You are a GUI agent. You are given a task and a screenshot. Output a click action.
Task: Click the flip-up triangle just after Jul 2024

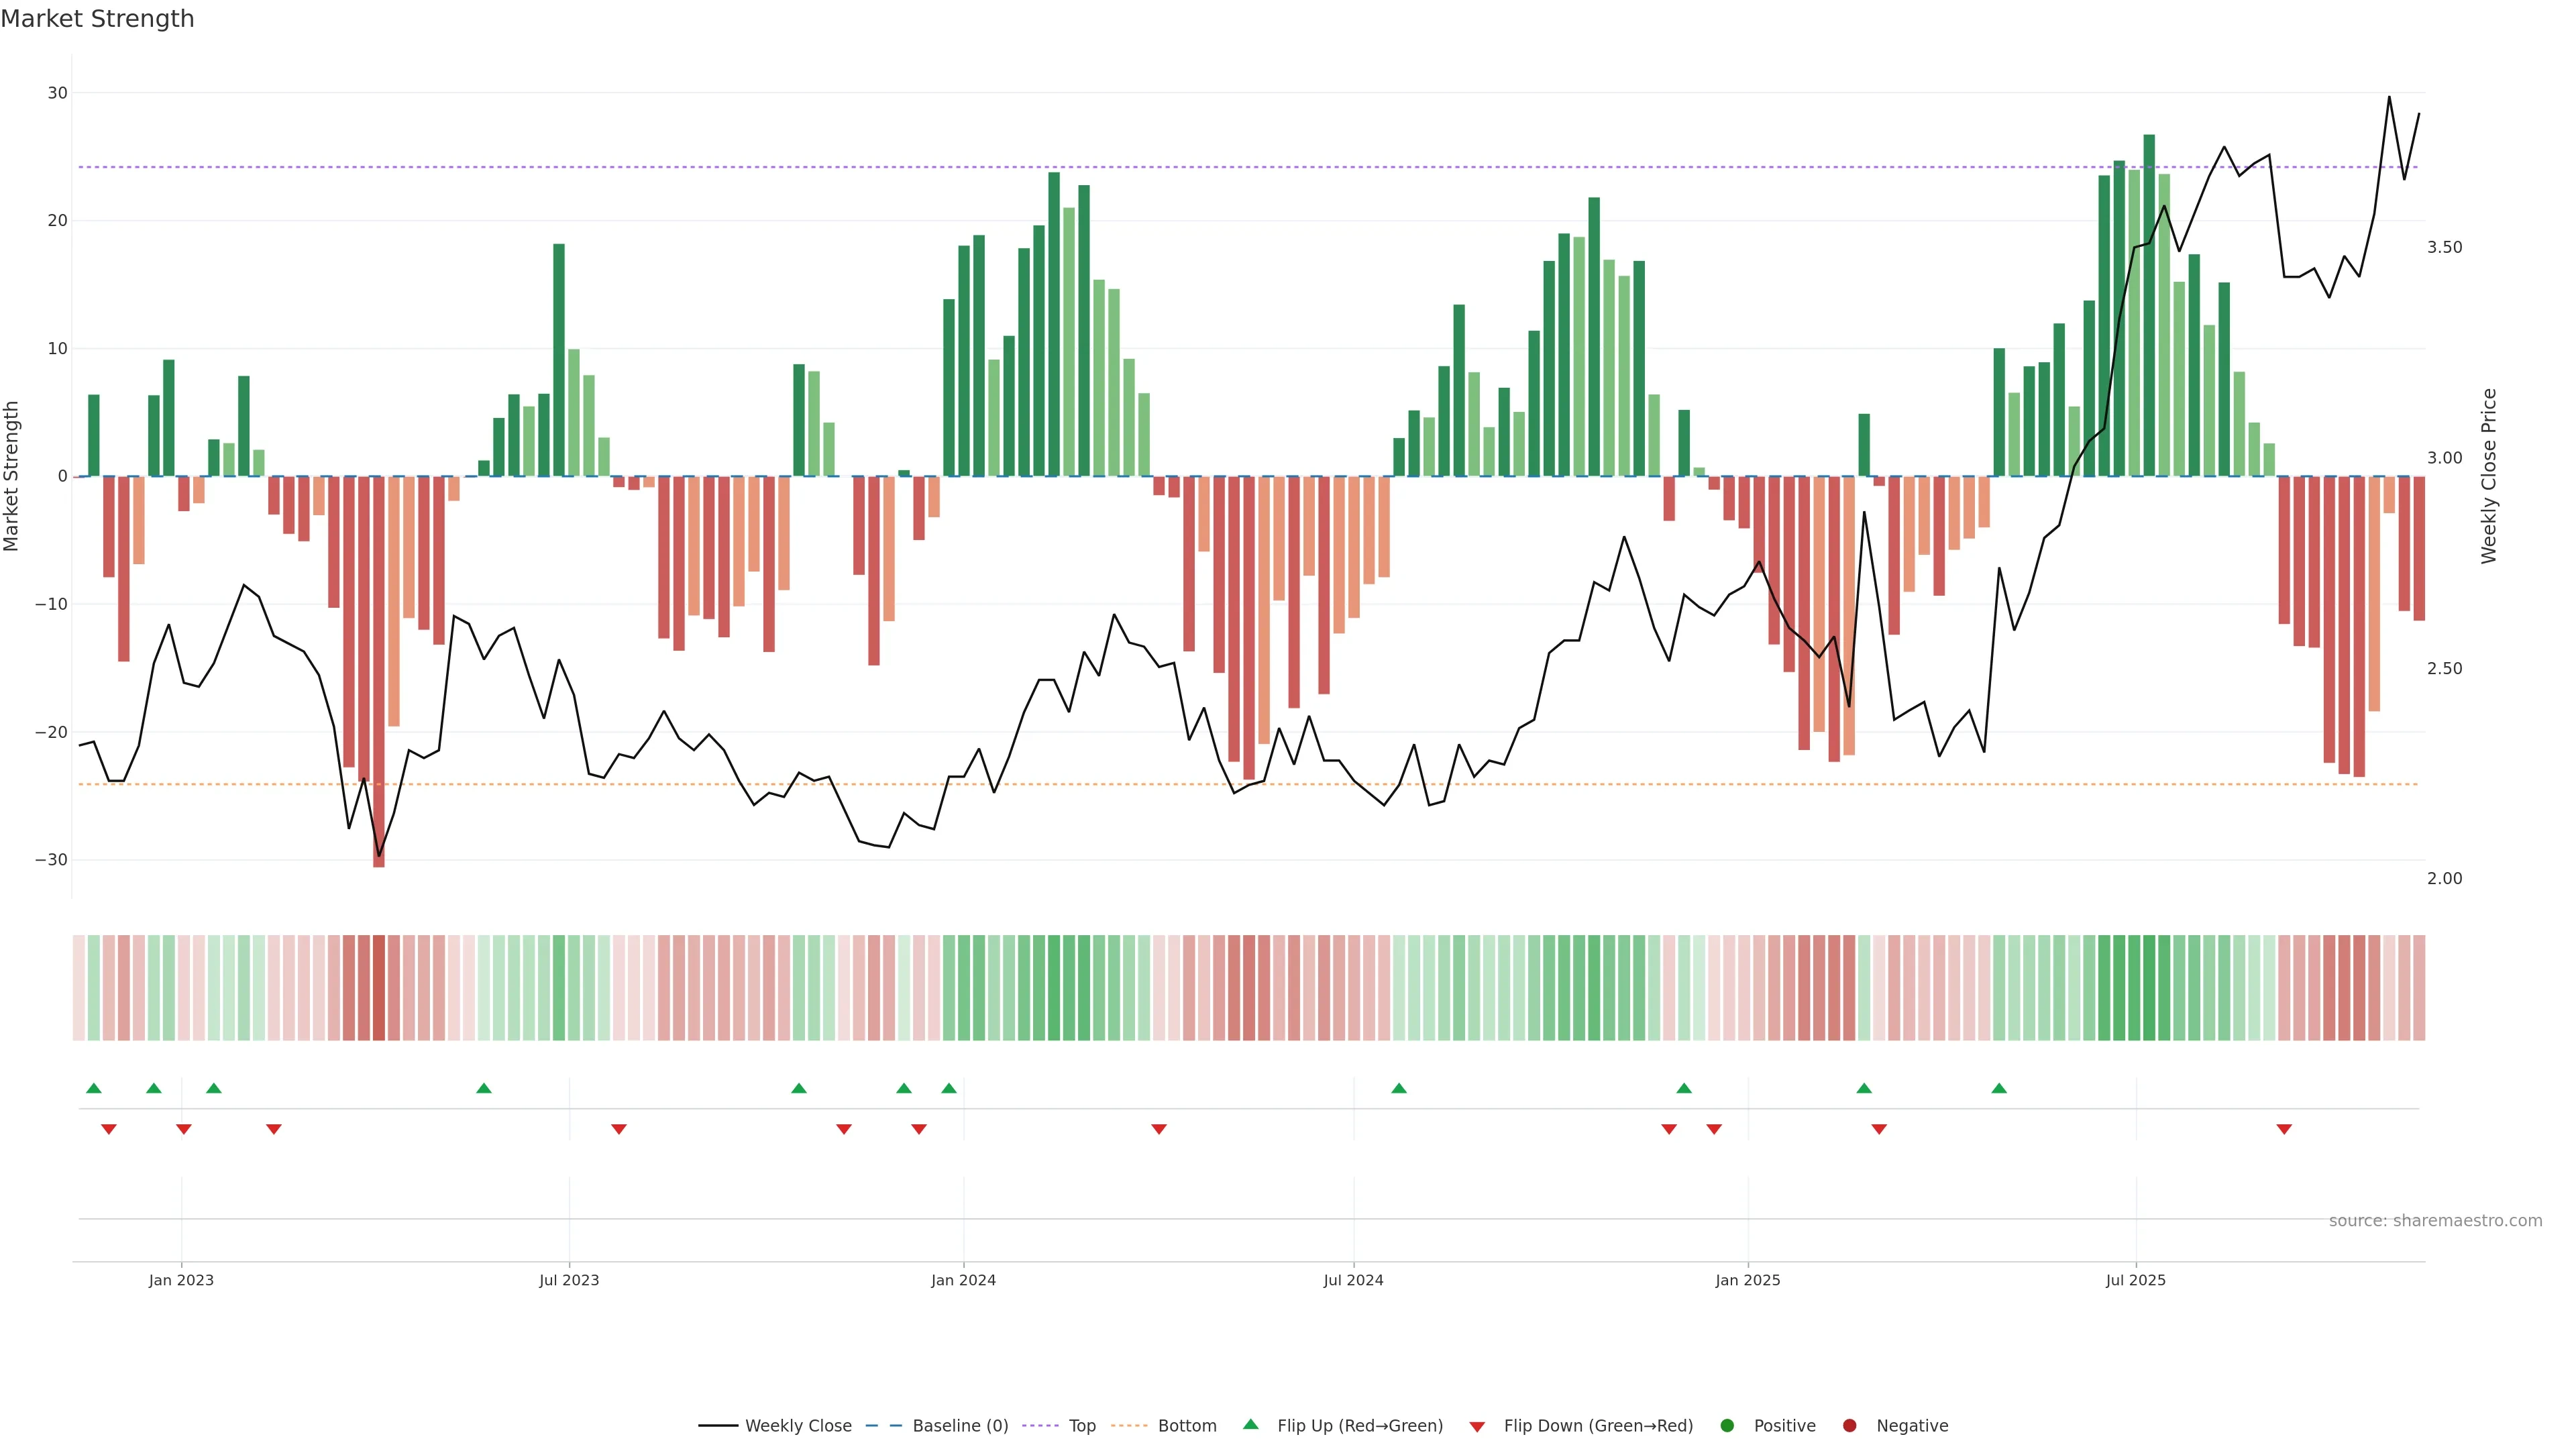pos(1399,1088)
